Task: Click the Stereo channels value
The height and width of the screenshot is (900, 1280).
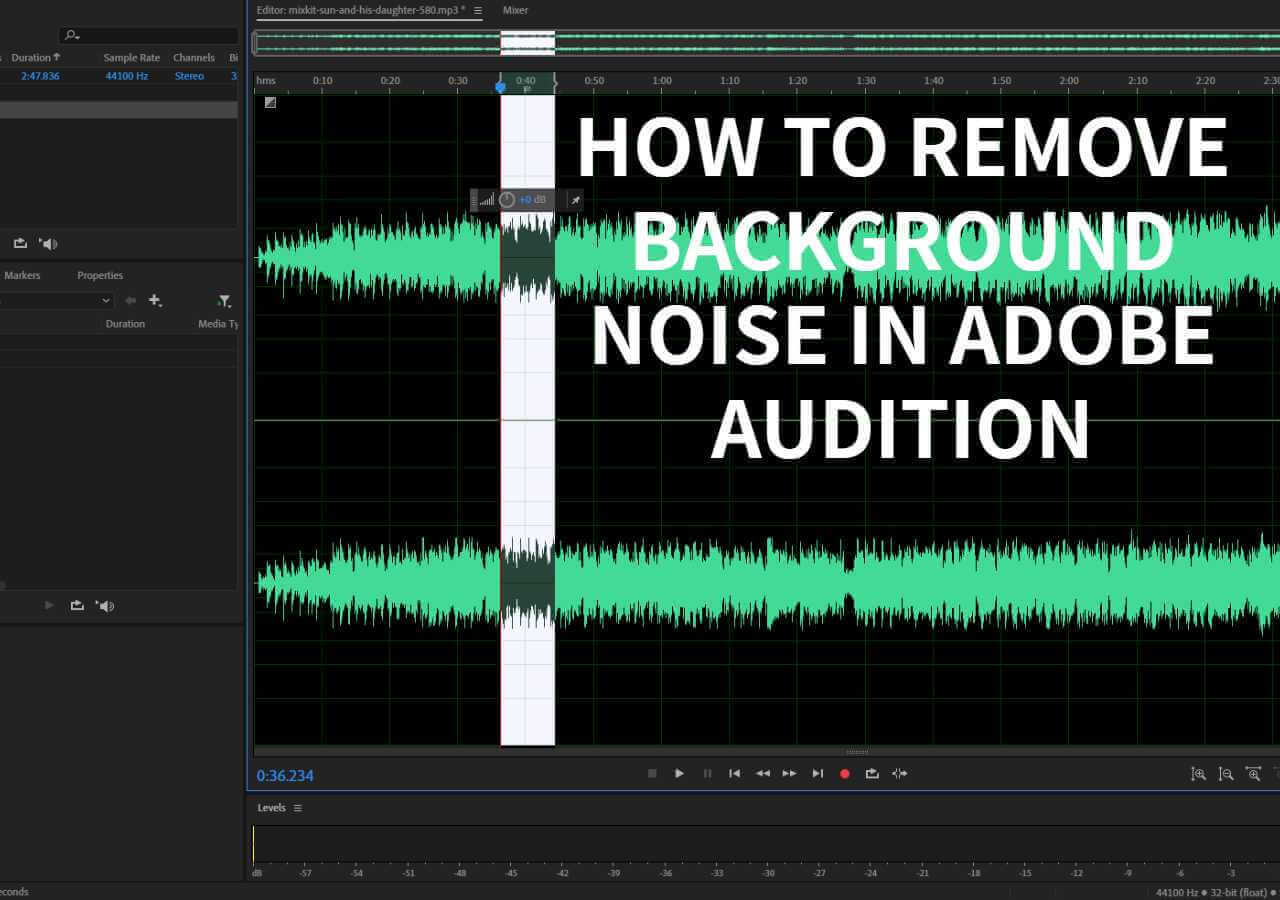Action: point(189,76)
